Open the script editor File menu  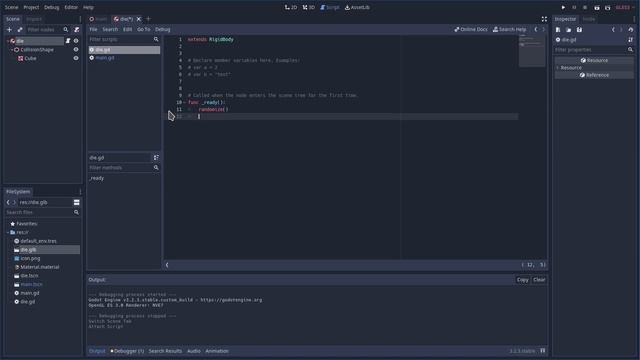tap(93, 29)
